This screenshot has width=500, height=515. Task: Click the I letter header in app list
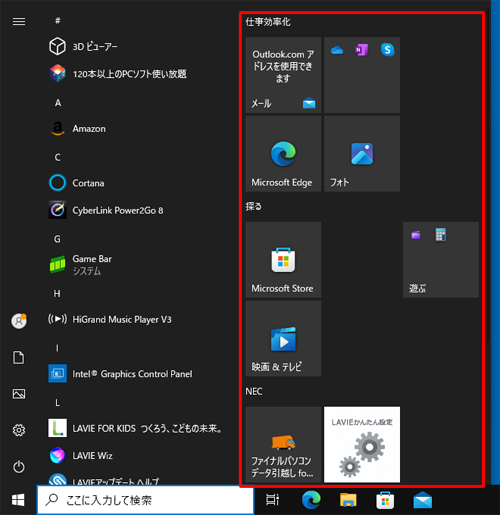point(57,348)
